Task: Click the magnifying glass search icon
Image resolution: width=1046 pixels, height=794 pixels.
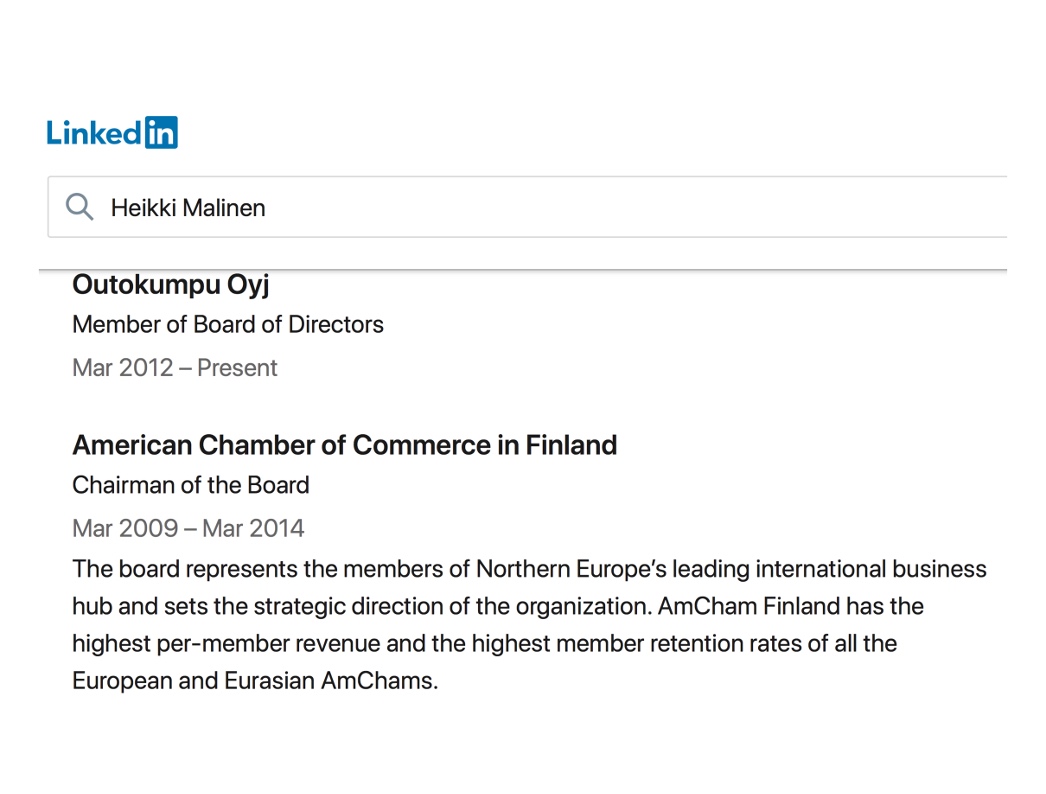Action: (79, 207)
